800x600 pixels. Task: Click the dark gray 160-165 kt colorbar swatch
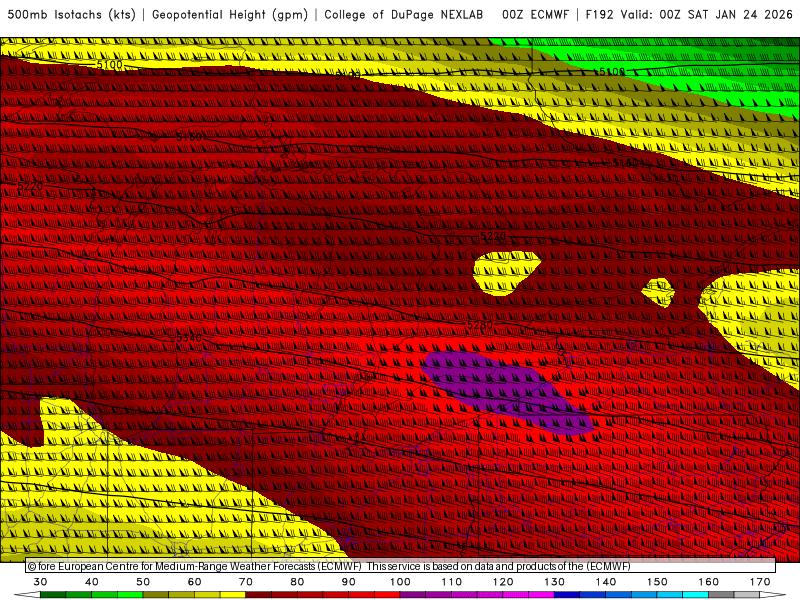721,595
